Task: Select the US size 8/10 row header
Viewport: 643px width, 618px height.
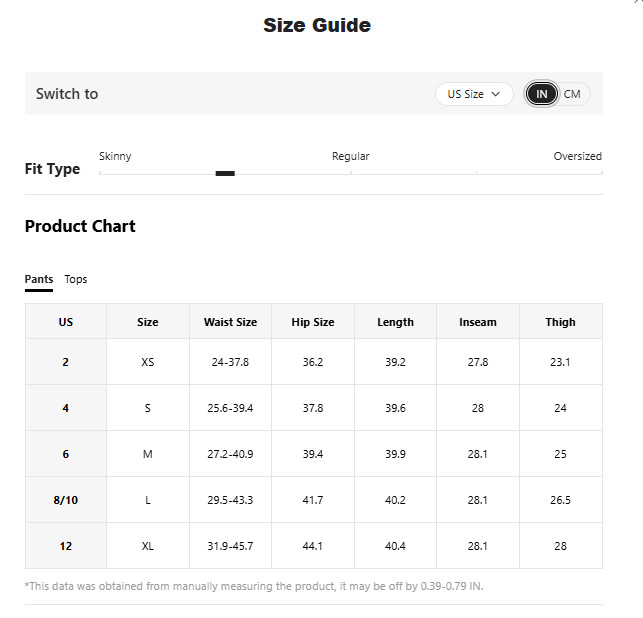Action: tap(66, 500)
